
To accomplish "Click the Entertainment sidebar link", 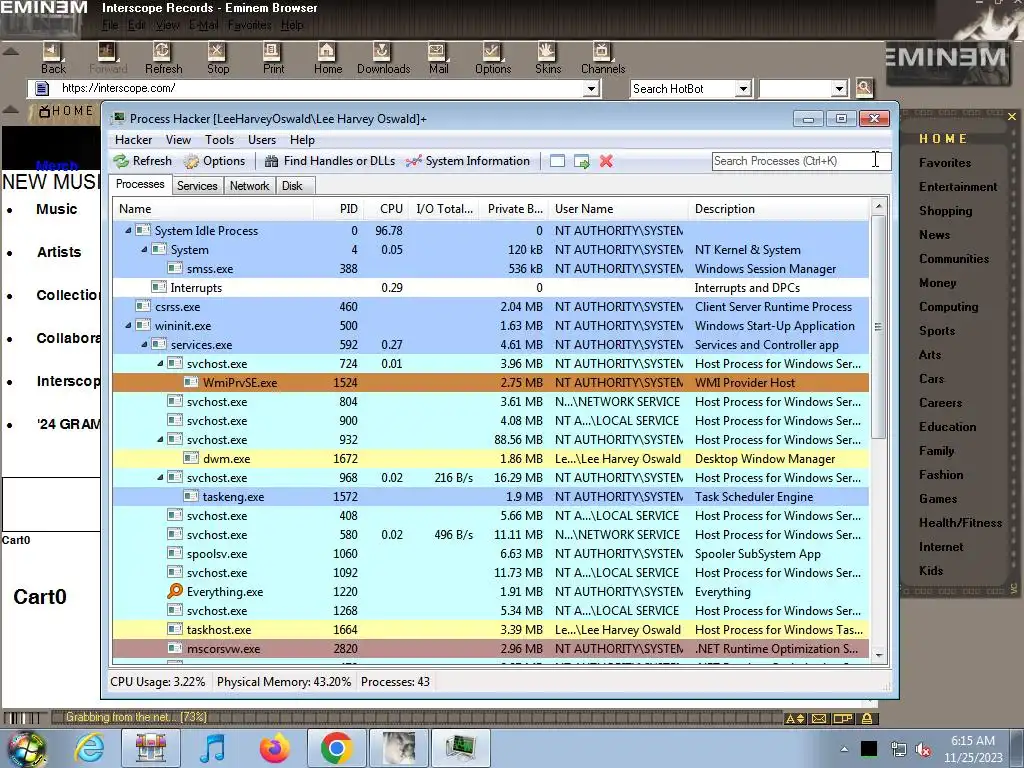I will click(958, 187).
